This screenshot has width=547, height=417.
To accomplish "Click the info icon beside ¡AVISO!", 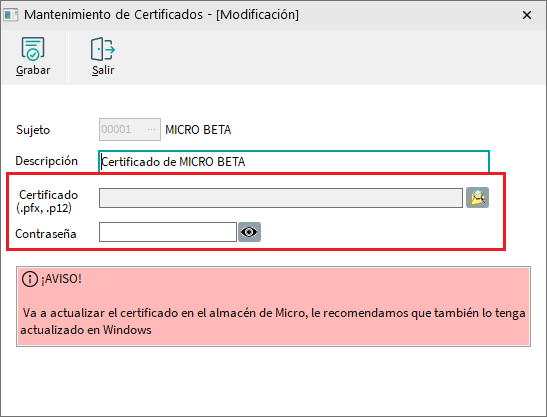I will tap(30, 279).
